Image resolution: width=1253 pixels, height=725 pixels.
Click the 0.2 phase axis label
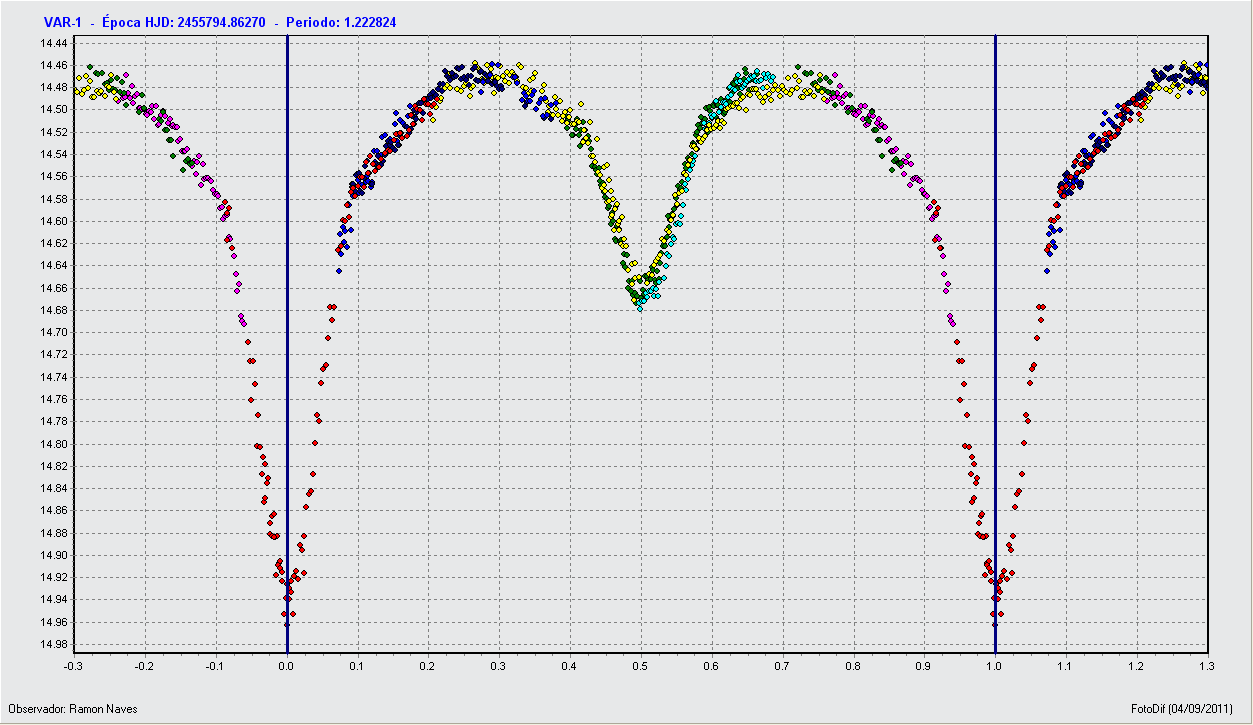pos(429,664)
